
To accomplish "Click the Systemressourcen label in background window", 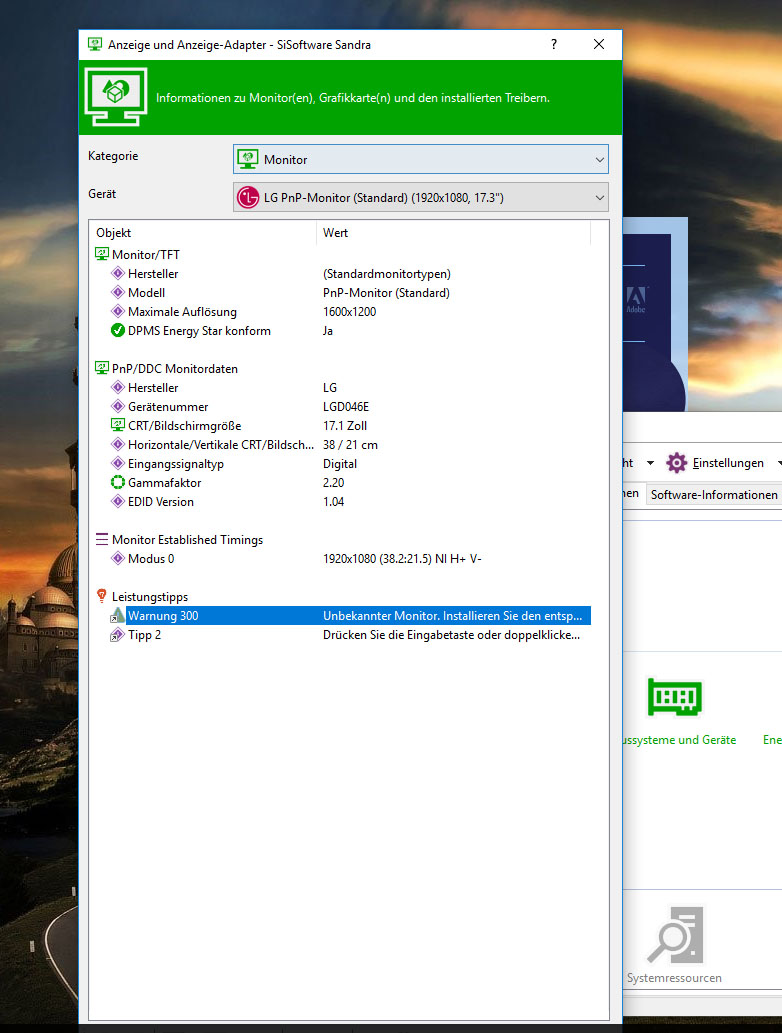I will (674, 978).
